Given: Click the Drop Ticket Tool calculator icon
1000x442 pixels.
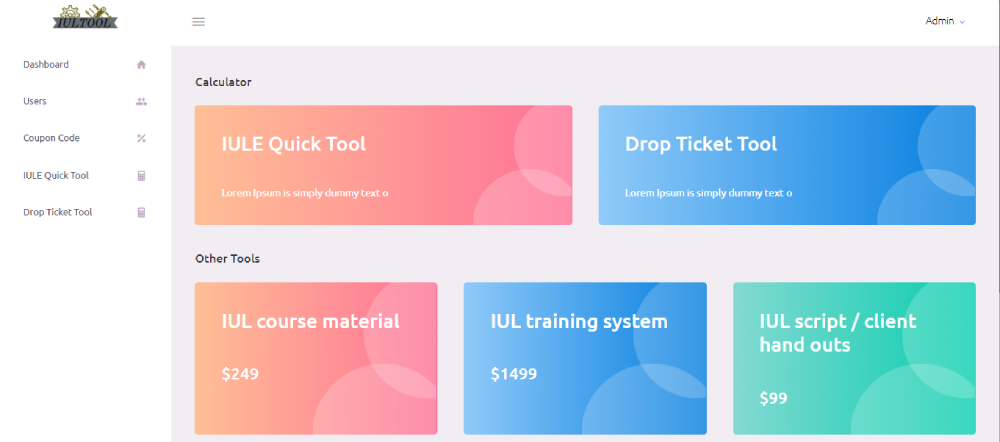Looking at the screenshot, I should (141, 213).
